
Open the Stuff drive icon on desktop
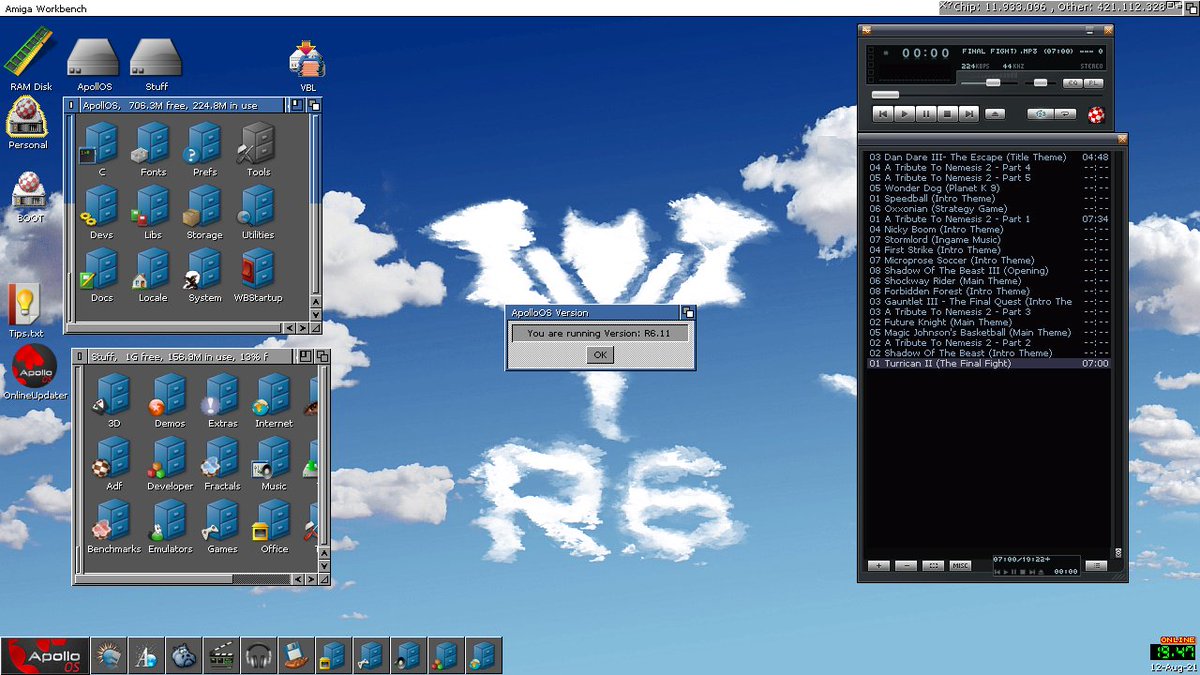(x=156, y=66)
